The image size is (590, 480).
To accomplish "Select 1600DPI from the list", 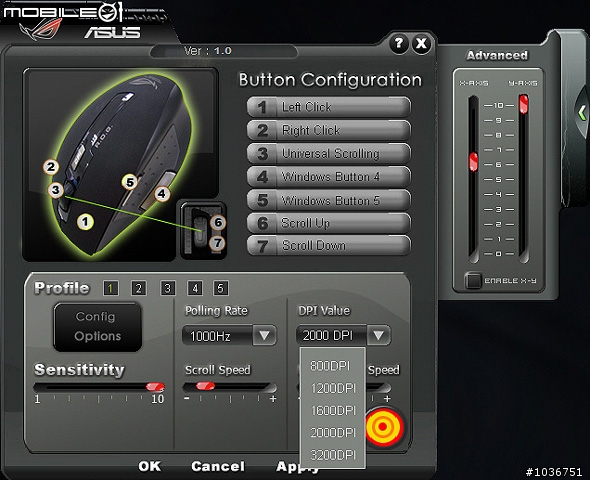I will [333, 410].
